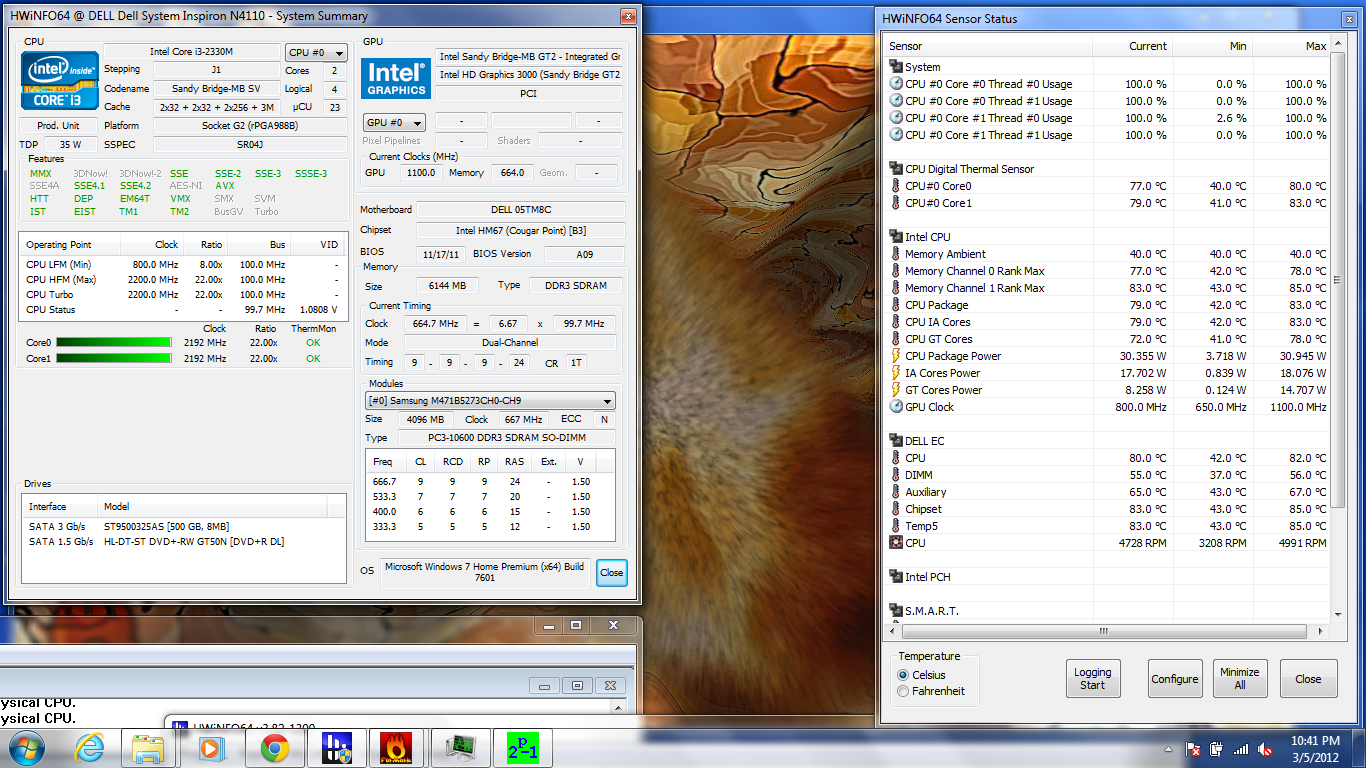The width and height of the screenshot is (1366, 768).
Task: Switch to the HWiNFO taskbar icon
Action: (336, 748)
